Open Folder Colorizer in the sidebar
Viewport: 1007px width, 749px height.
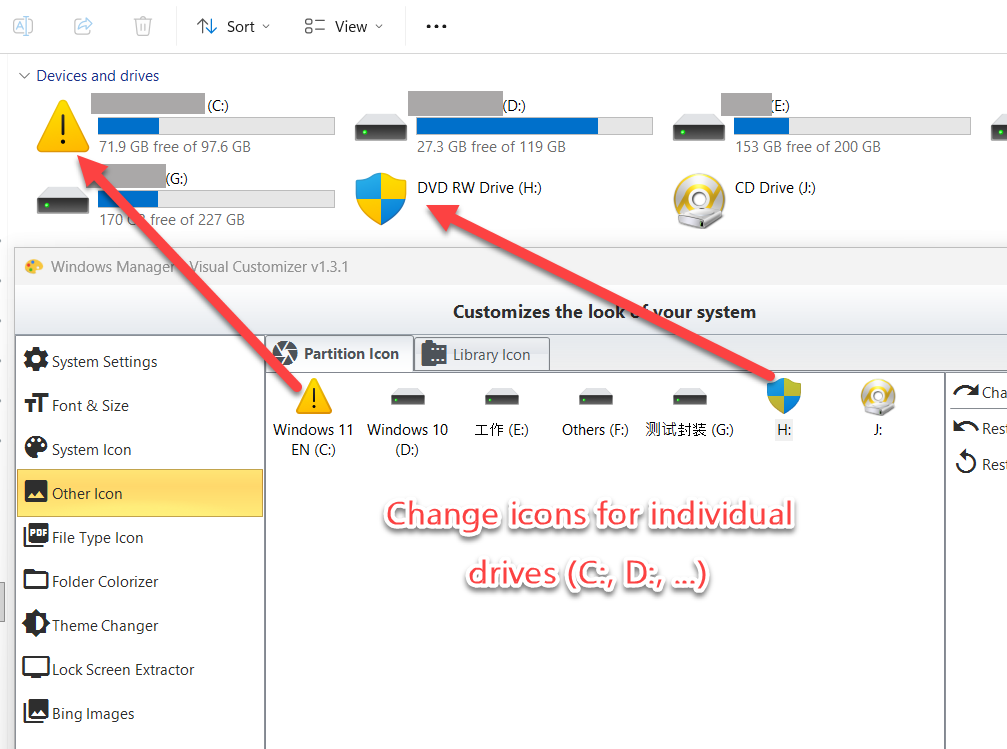(140, 581)
